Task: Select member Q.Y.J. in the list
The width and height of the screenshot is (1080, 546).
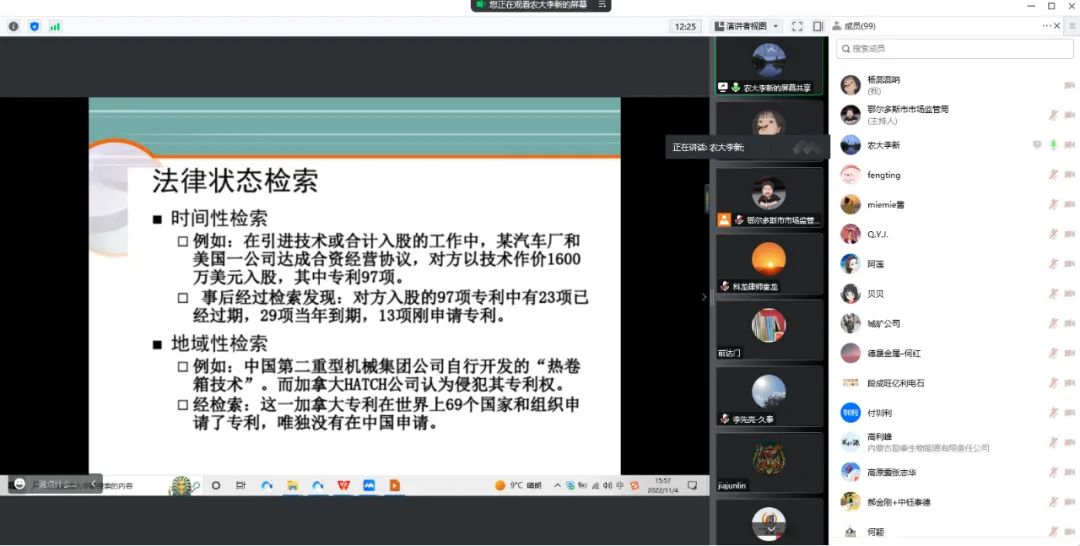Action: pyautogui.click(x=877, y=235)
